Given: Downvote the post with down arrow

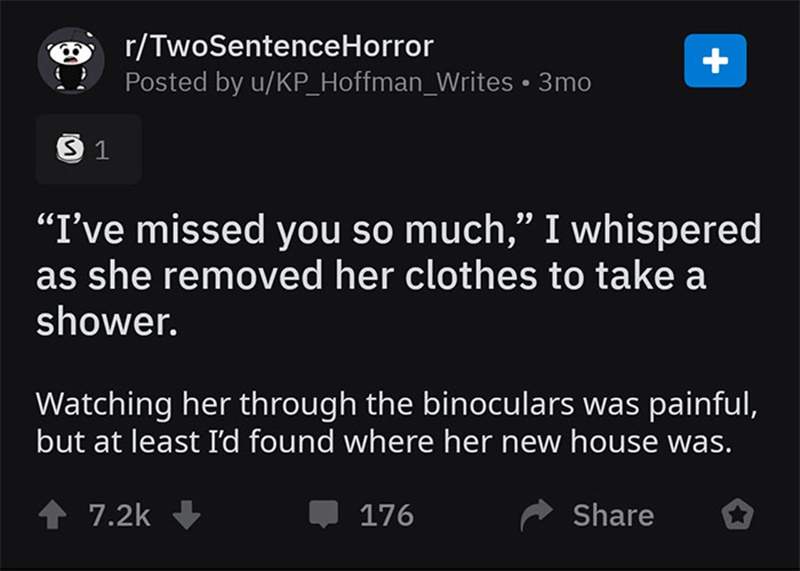Looking at the screenshot, I should (x=187, y=514).
